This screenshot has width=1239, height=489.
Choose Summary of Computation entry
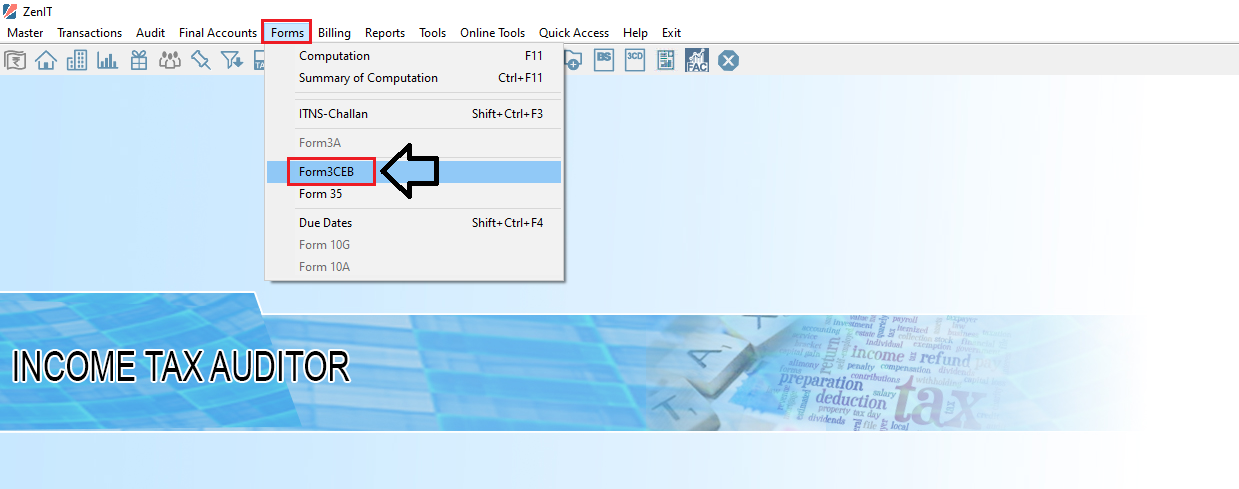[415, 78]
